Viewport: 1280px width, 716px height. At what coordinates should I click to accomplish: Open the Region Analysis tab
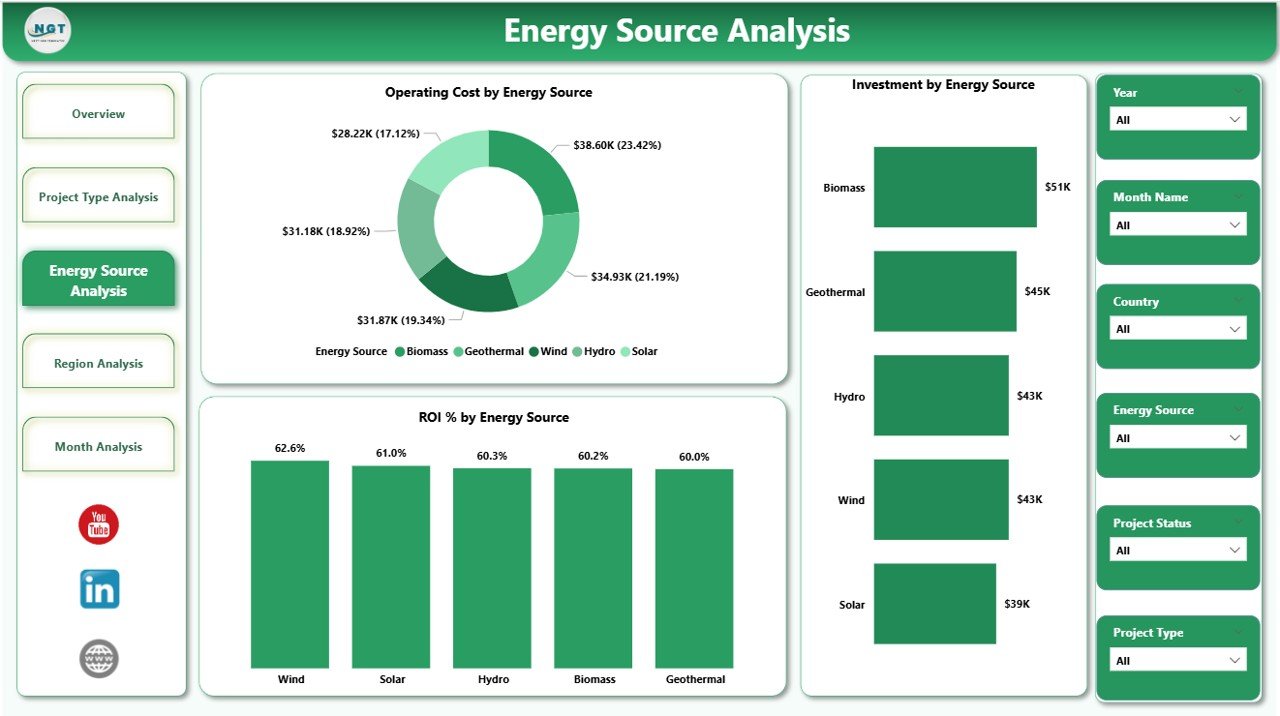(x=98, y=363)
